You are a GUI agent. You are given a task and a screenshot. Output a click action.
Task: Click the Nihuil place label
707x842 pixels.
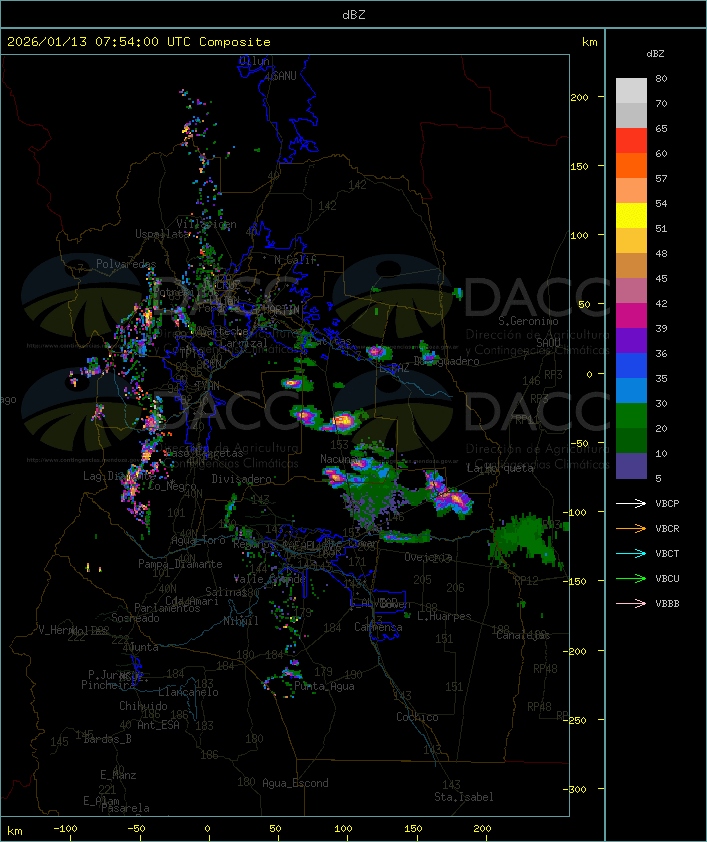(x=241, y=621)
